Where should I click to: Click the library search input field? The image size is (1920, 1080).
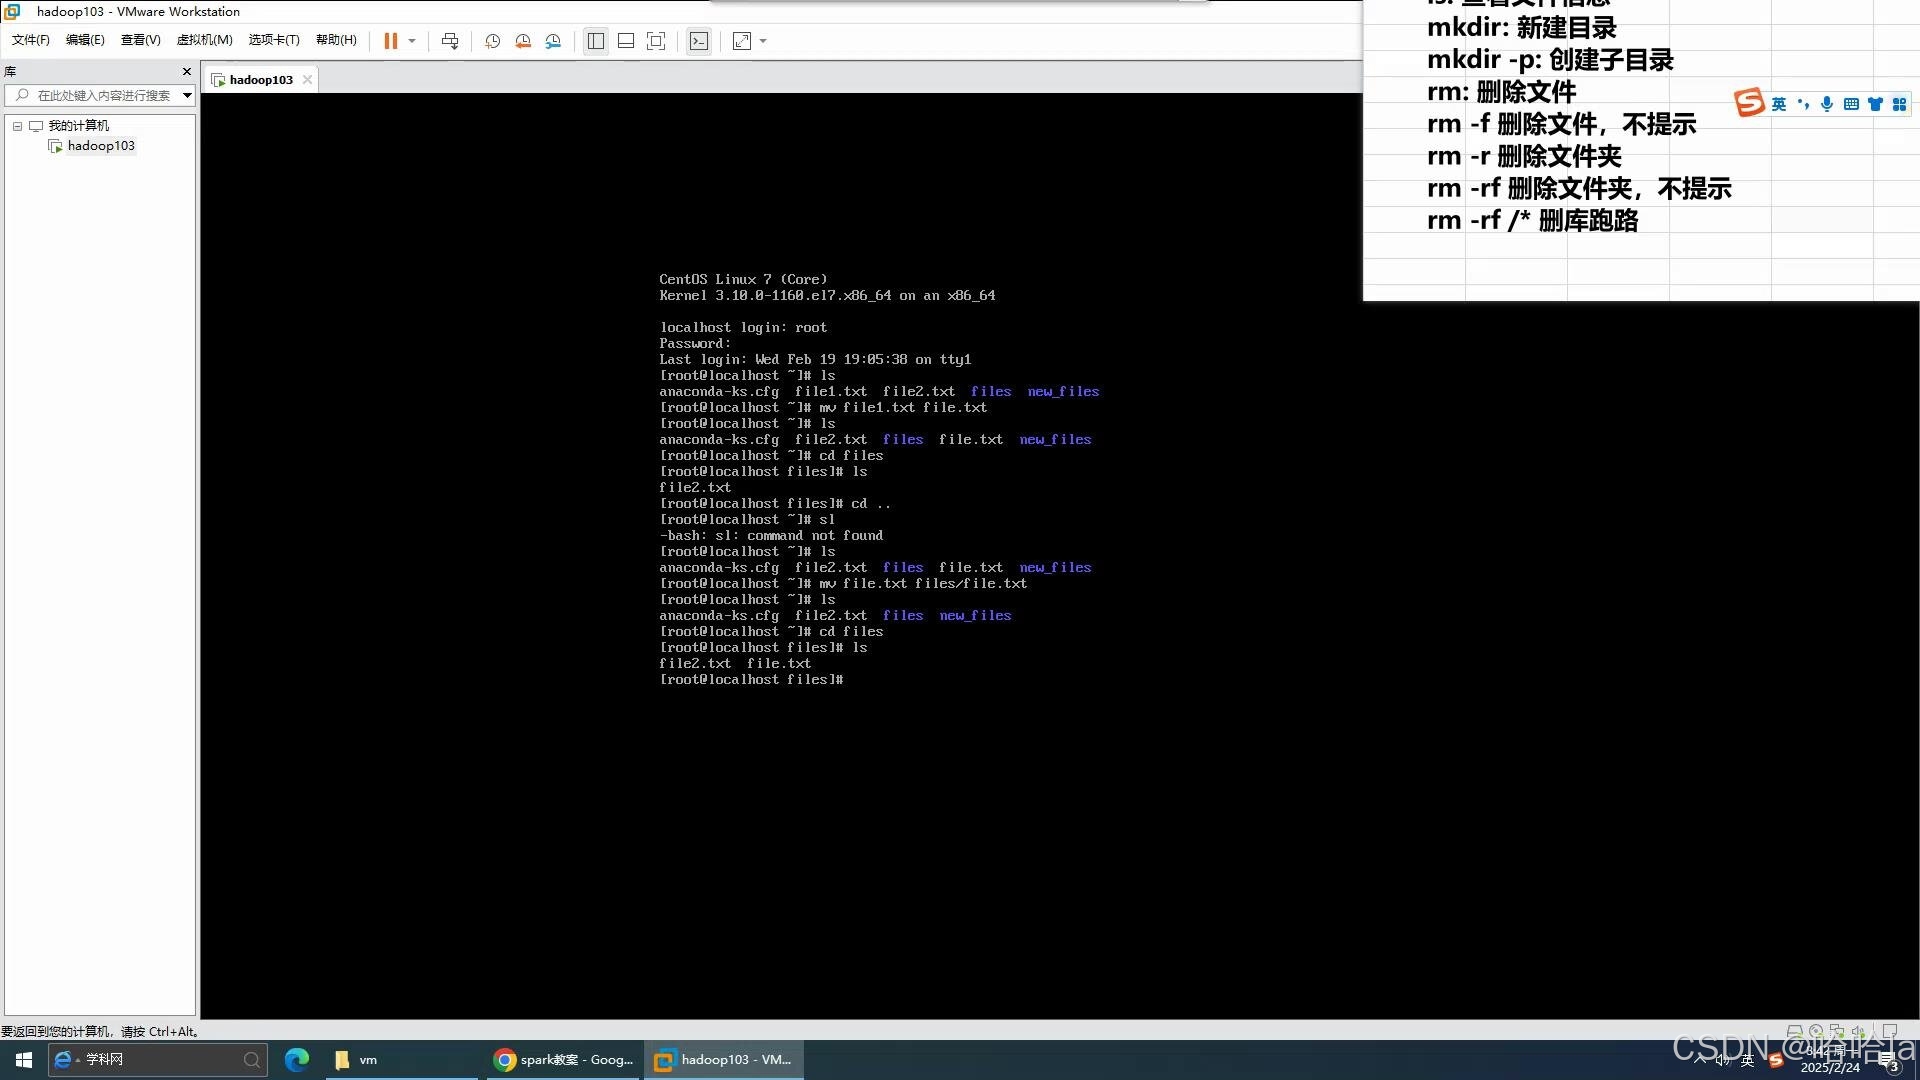click(x=104, y=95)
